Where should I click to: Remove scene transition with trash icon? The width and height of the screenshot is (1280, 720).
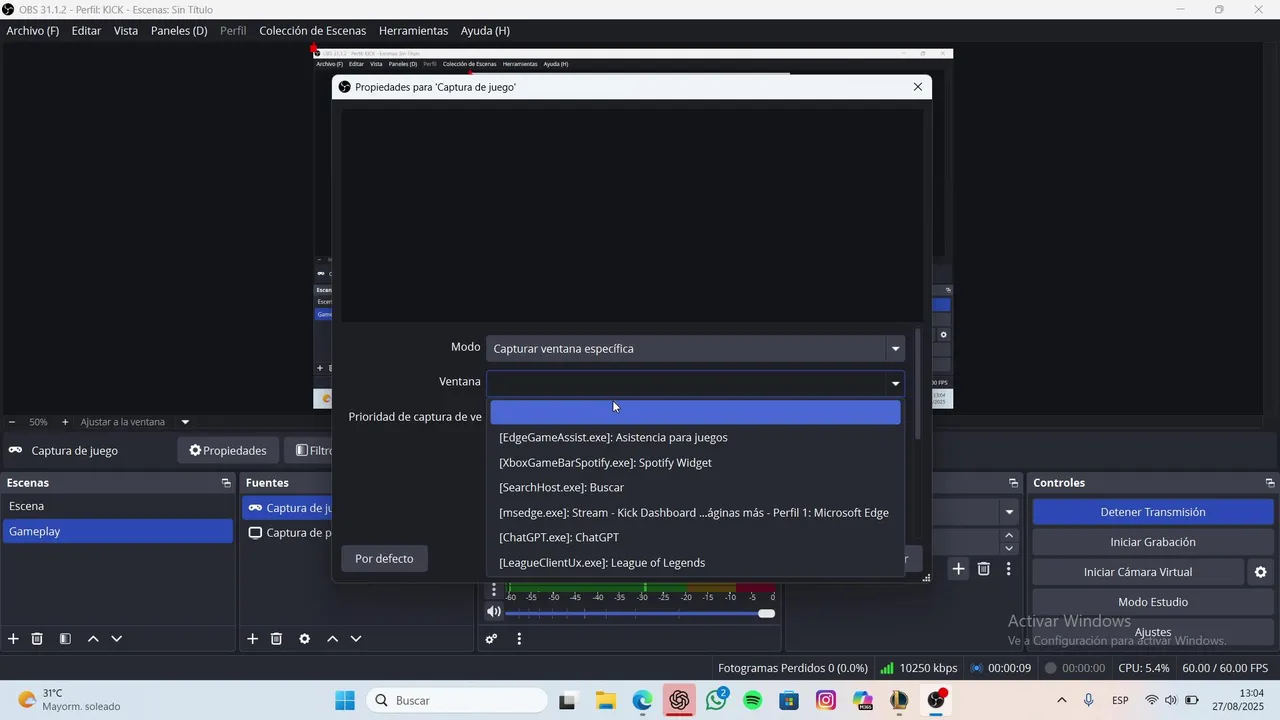tap(984, 569)
